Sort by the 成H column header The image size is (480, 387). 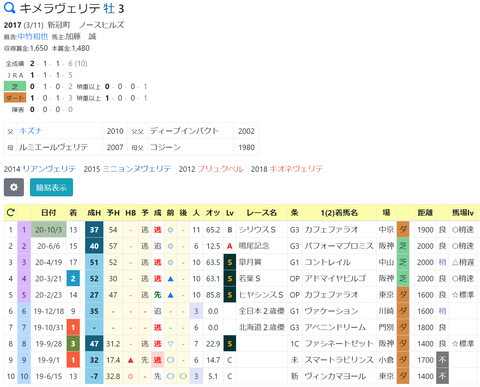94,212
